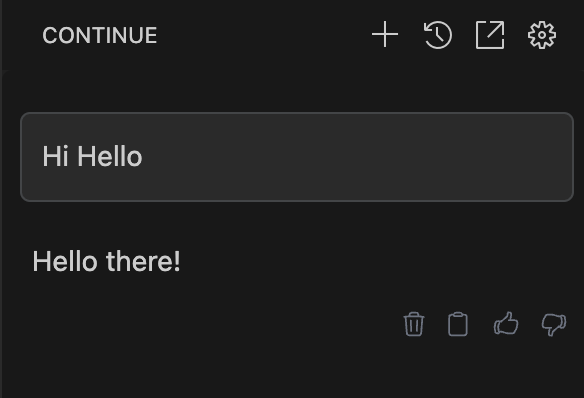
Task: Start a new session with plus icon
Action: [x=385, y=35]
